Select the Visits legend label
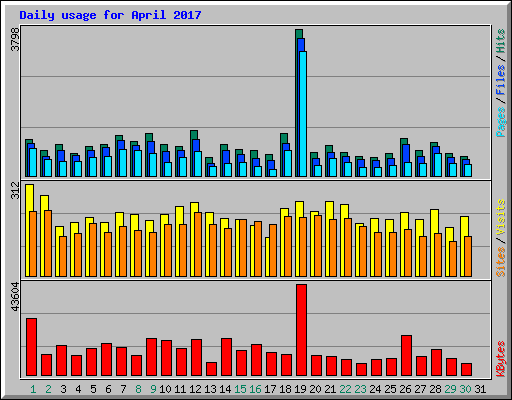 (x=500, y=217)
